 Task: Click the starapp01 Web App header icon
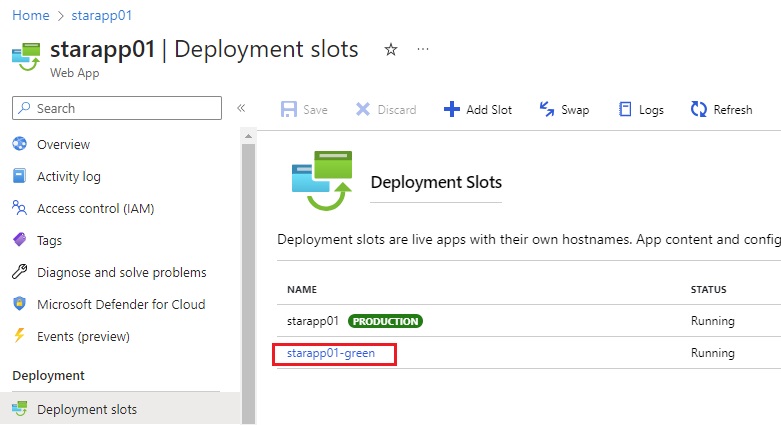pos(26,57)
